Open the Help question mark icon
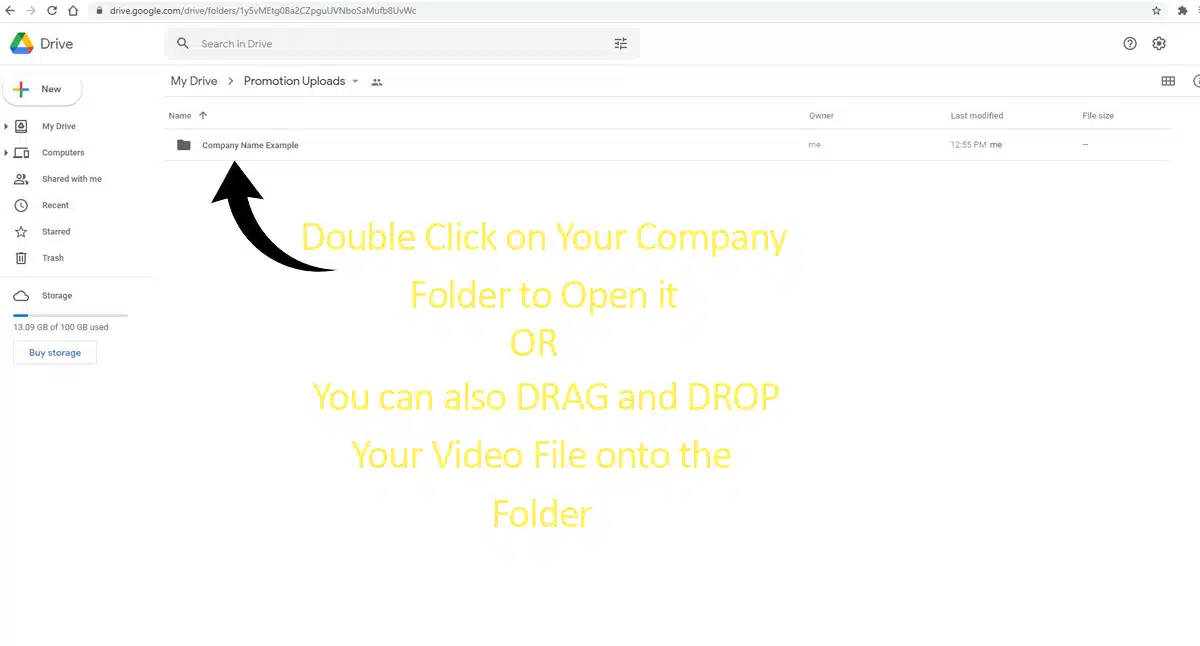This screenshot has width=1200, height=646. (1130, 44)
